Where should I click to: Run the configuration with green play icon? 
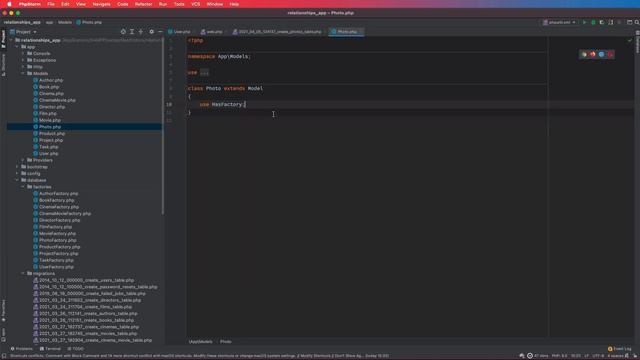click(x=584, y=22)
